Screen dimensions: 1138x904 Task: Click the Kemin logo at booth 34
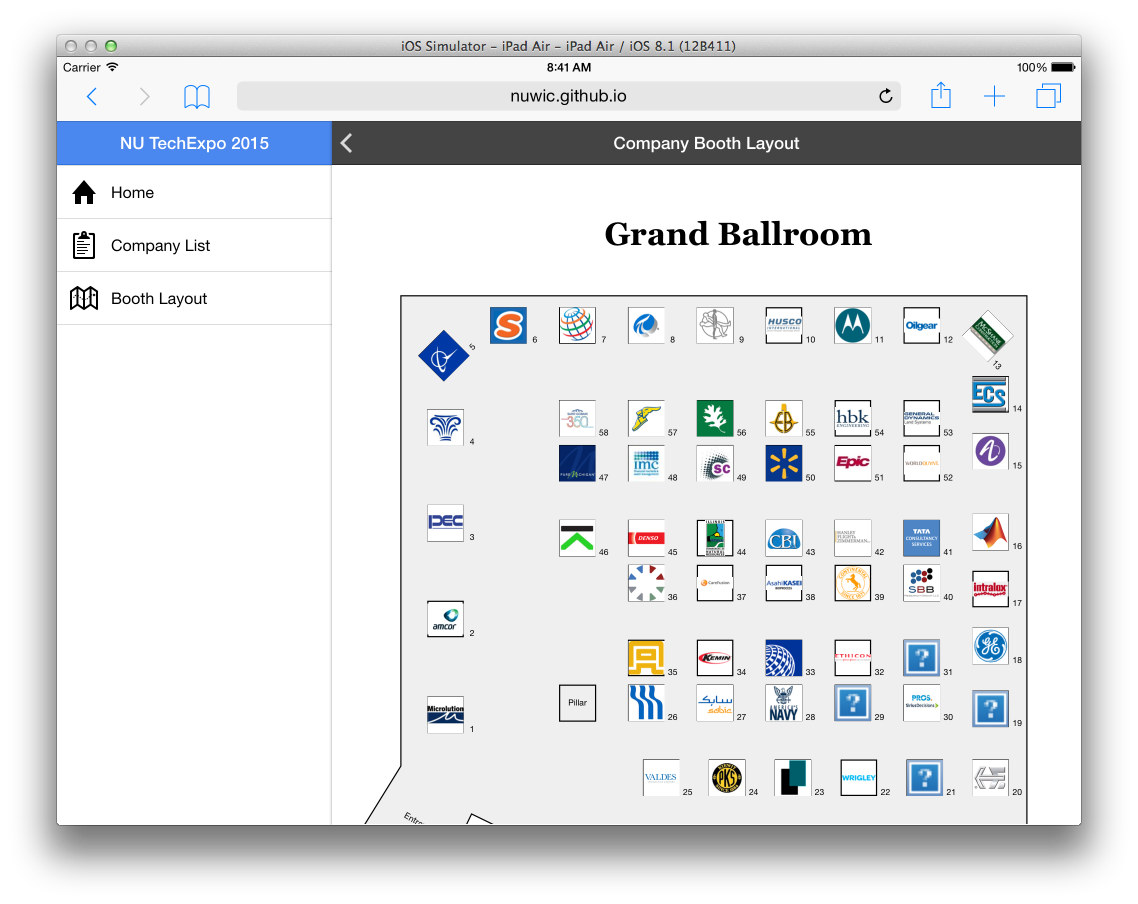pyautogui.click(x=715, y=657)
